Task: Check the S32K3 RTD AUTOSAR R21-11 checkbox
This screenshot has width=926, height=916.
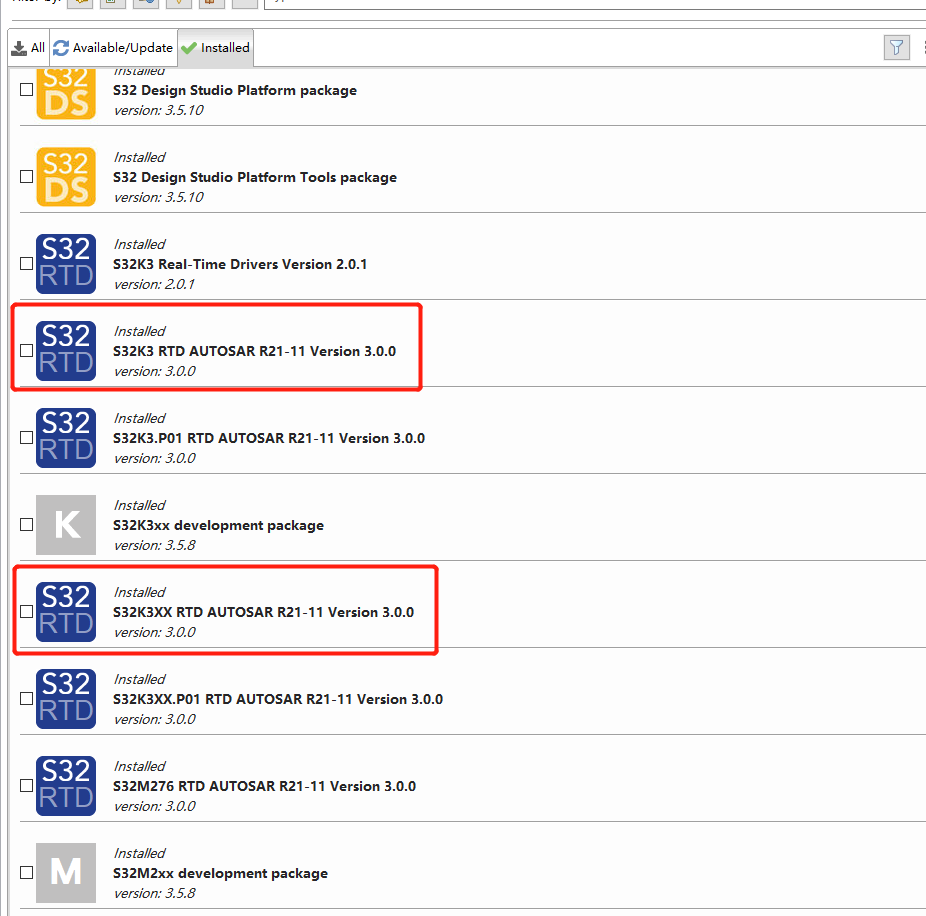Action: tap(26, 350)
